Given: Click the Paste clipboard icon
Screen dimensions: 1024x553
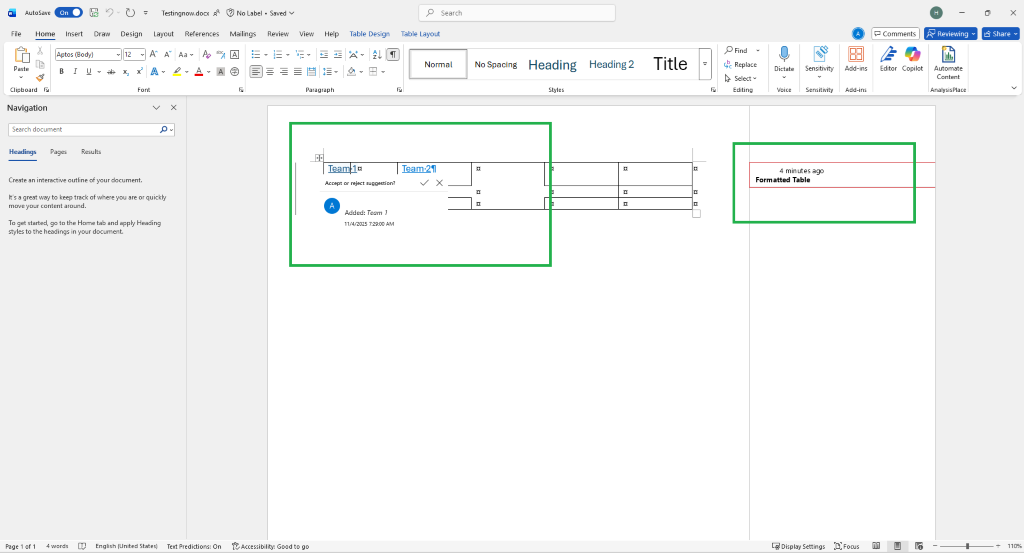Looking at the screenshot, I should [x=21, y=57].
